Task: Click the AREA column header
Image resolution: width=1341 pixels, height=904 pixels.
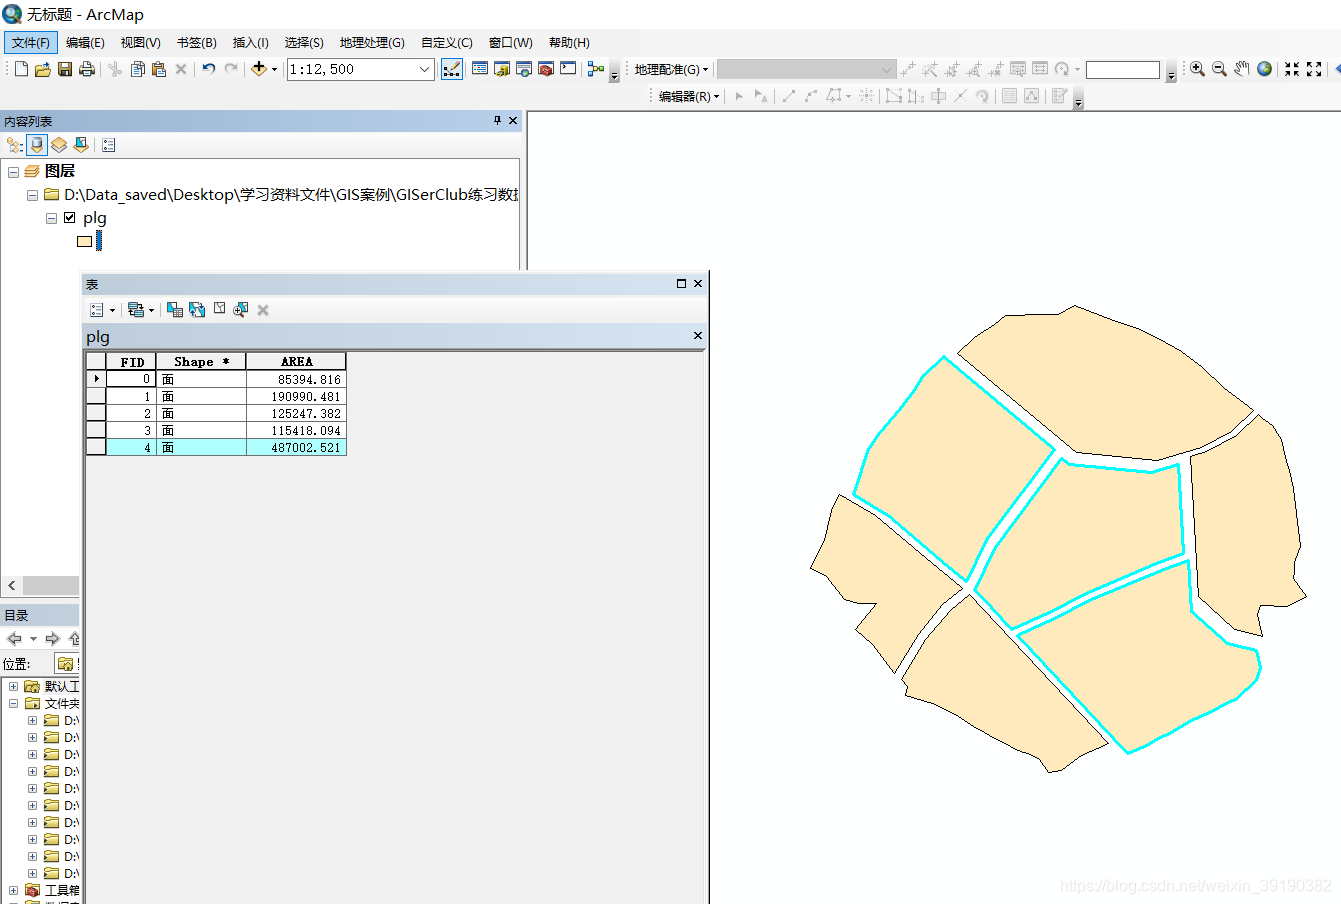Action: tap(296, 362)
